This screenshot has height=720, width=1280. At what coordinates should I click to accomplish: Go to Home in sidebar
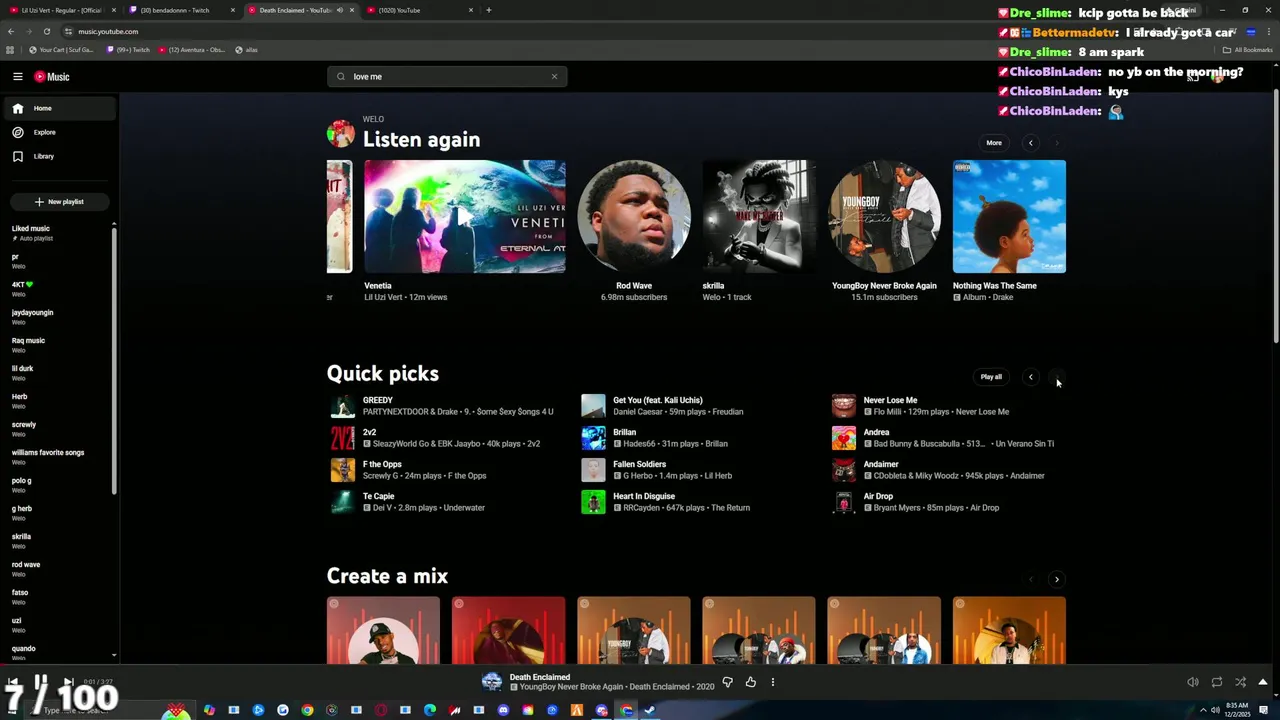coord(58,108)
